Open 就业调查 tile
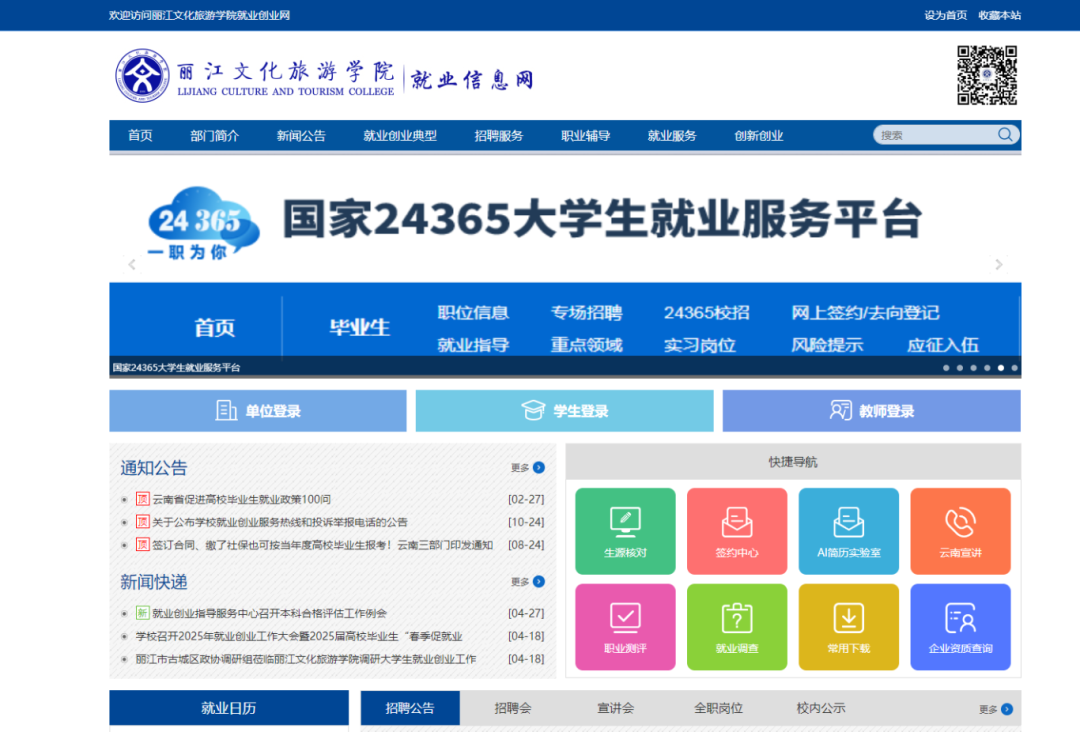Viewport: 1080px width, 732px height. click(737, 627)
